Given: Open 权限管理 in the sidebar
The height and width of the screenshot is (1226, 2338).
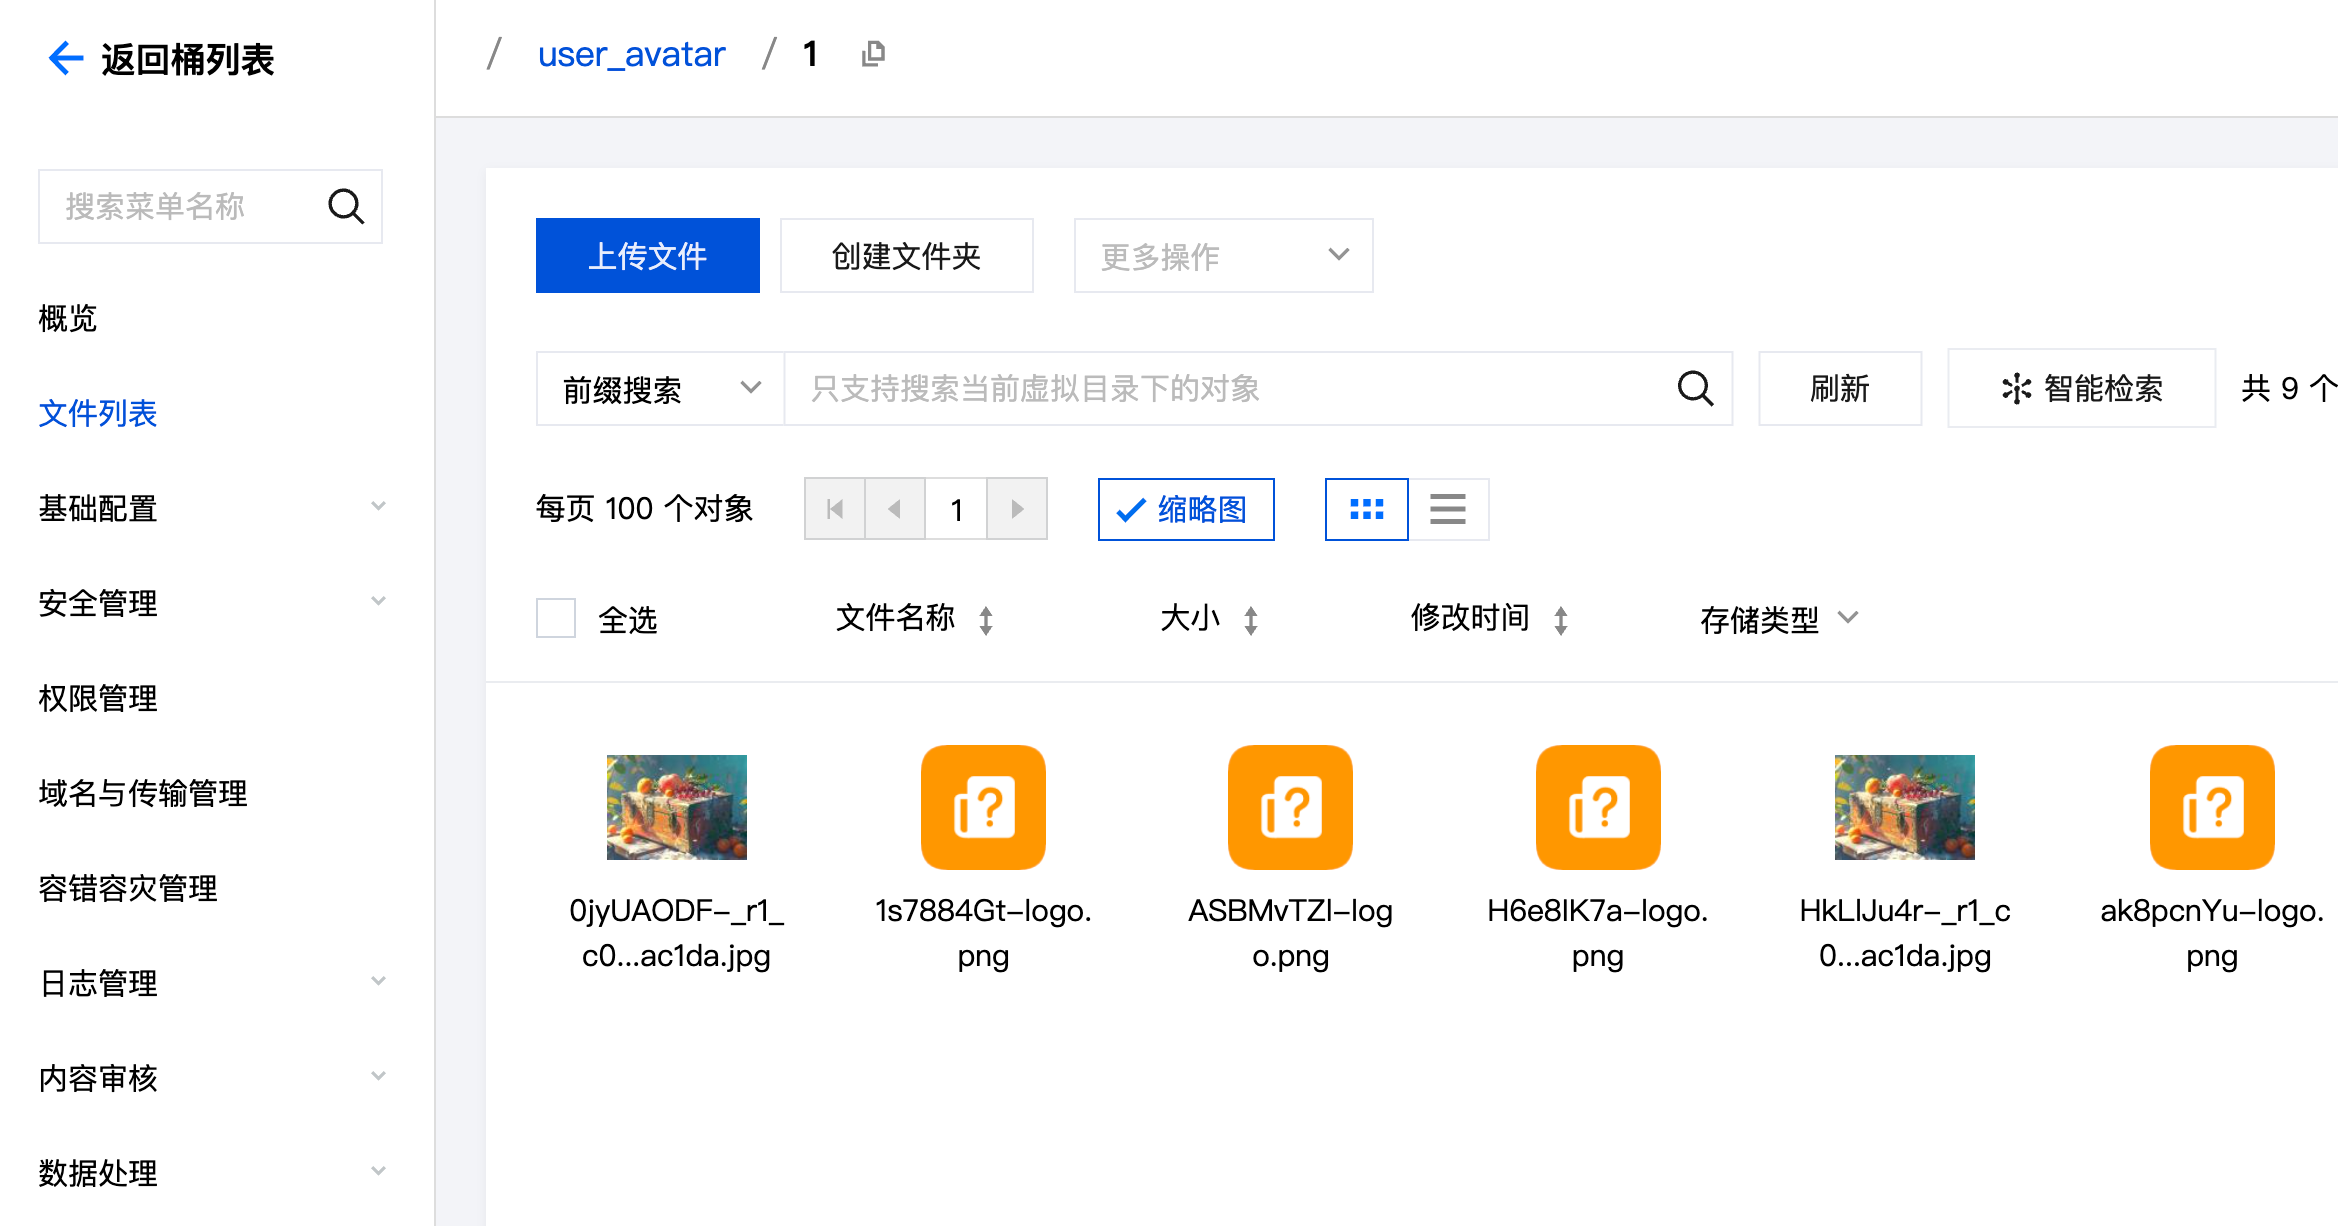Looking at the screenshot, I should tap(98, 698).
